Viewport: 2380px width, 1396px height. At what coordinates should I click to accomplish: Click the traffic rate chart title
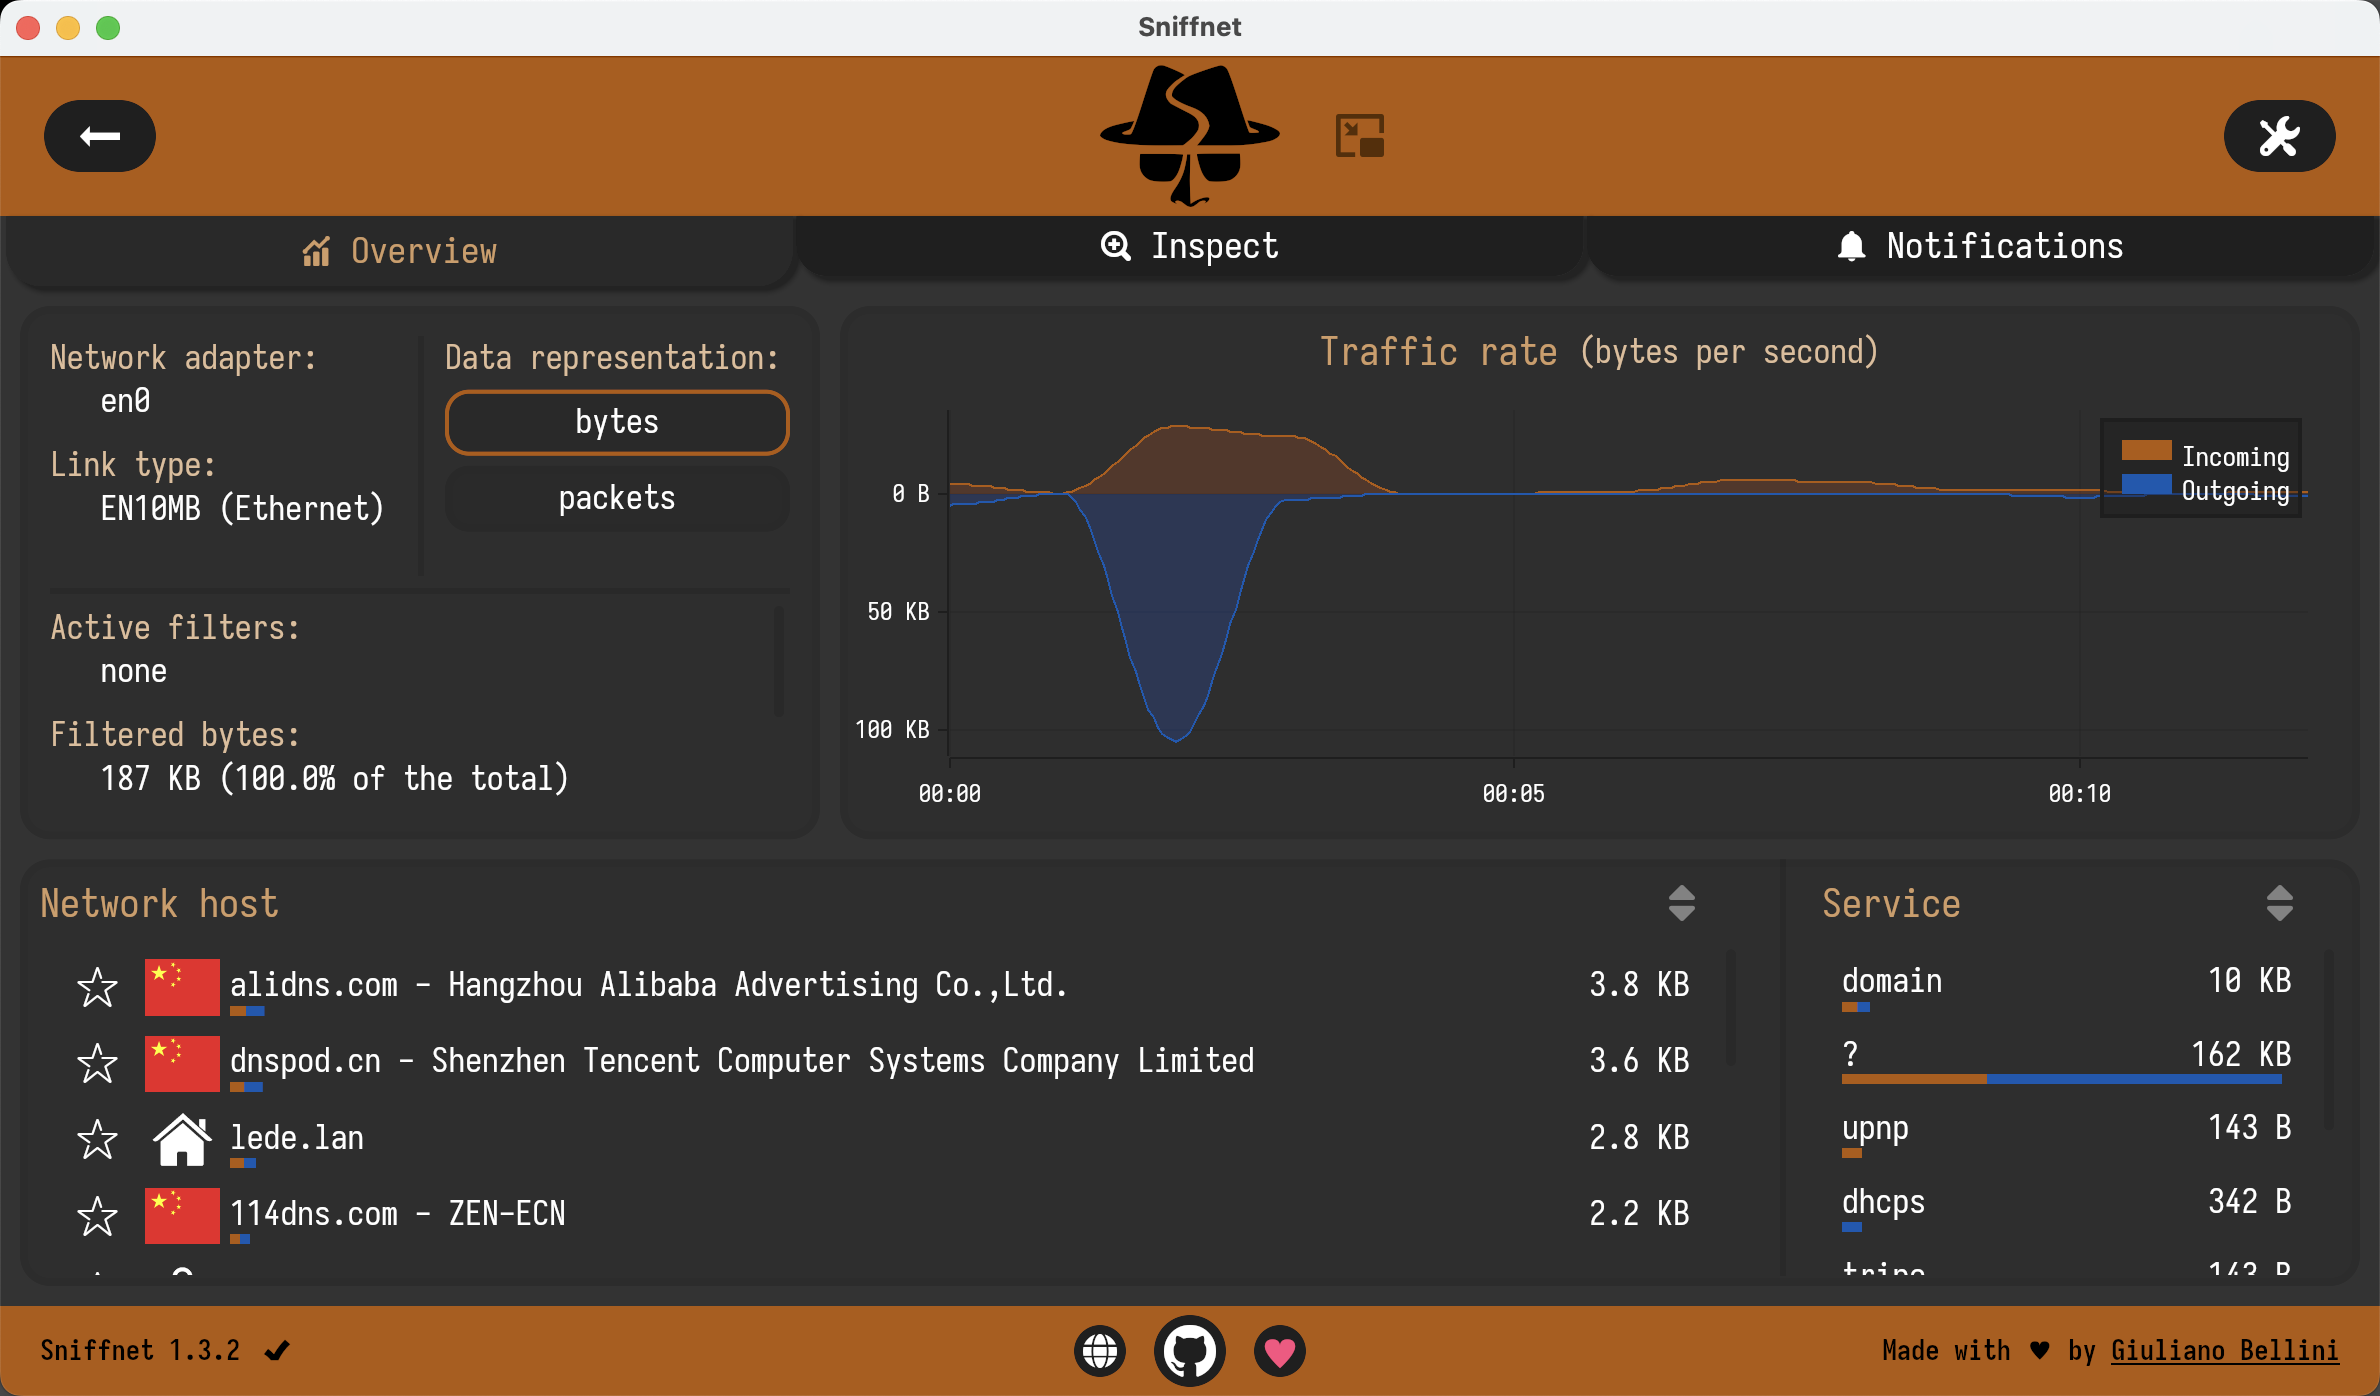(x=1599, y=351)
